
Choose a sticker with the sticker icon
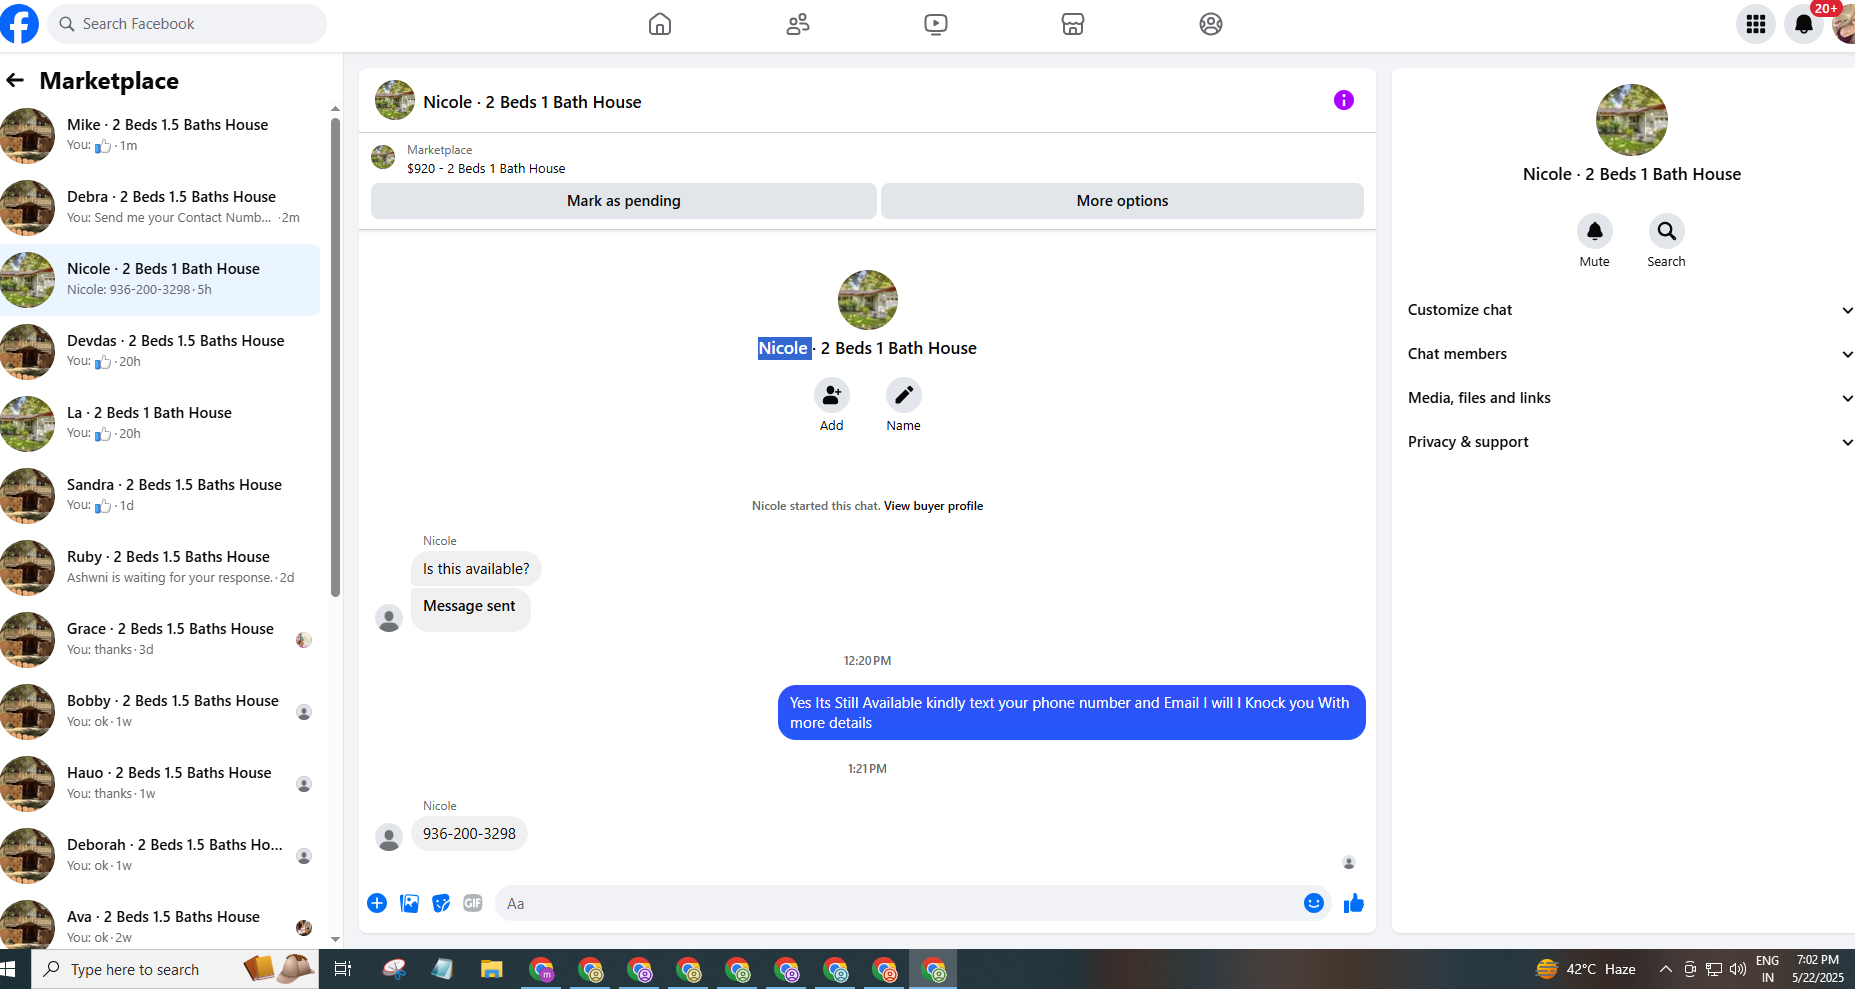click(x=441, y=903)
